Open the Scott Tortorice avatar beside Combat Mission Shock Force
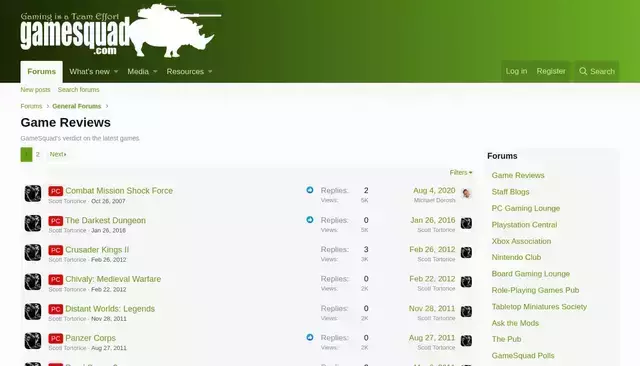The height and width of the screenshot is (366, 640). pyautogui.click(x=33, y=194)
